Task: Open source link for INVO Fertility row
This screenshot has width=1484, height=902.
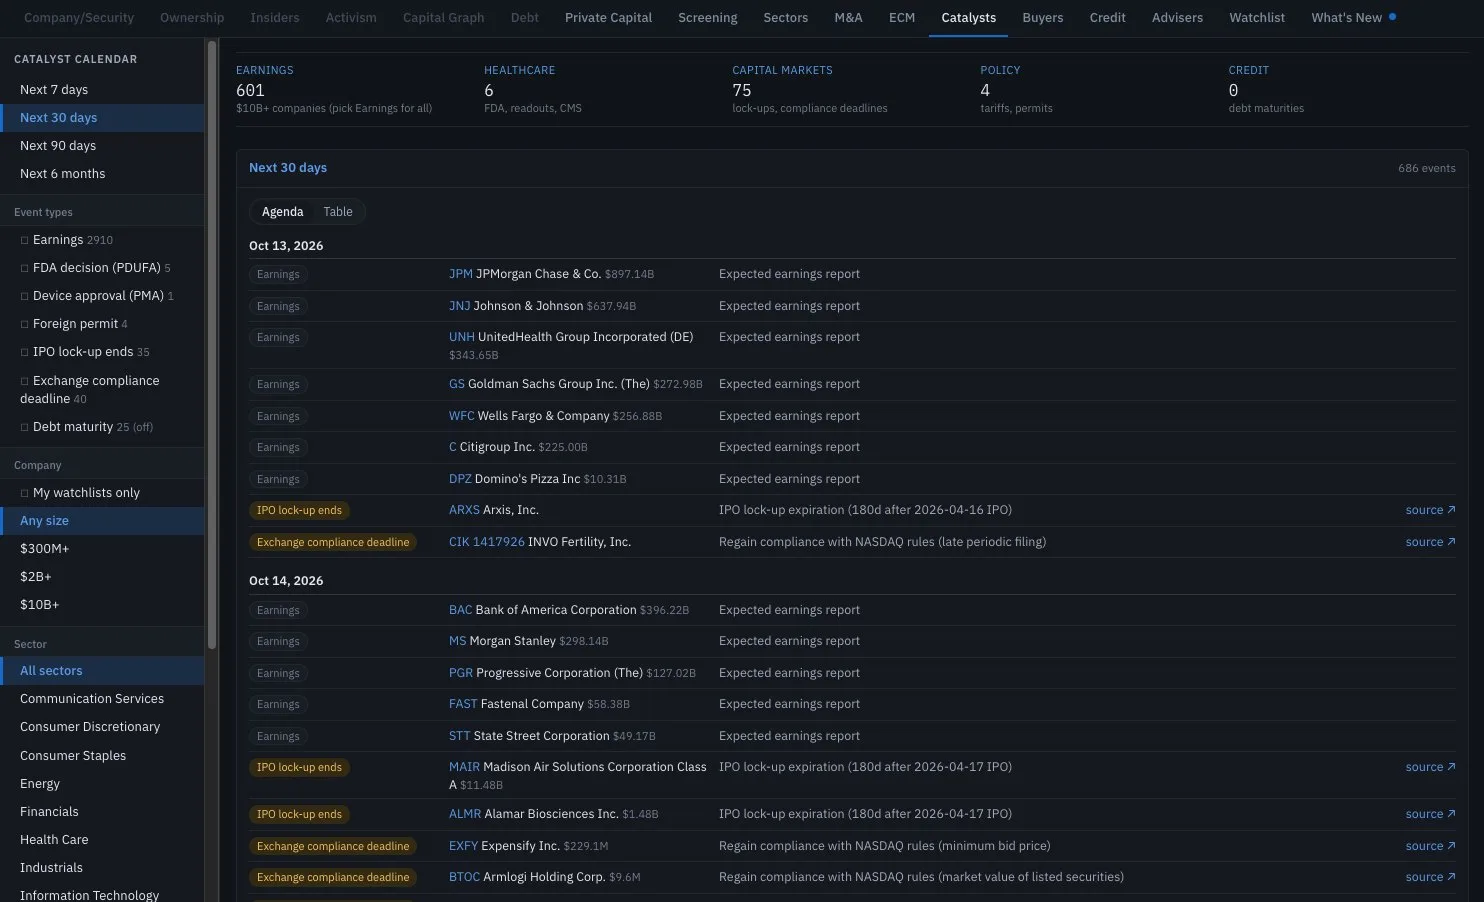Action: pos(1430,542)
